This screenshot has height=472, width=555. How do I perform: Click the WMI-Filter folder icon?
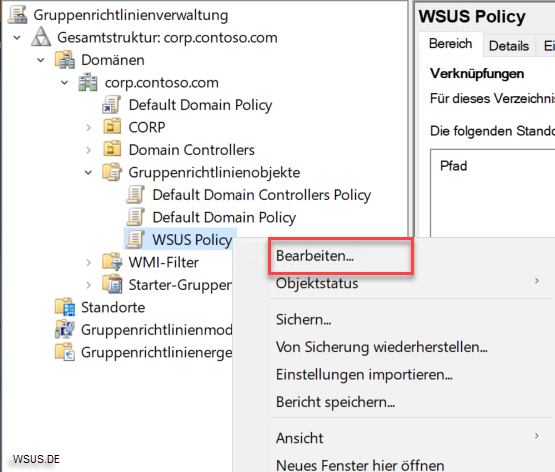(x=112, y=262)
